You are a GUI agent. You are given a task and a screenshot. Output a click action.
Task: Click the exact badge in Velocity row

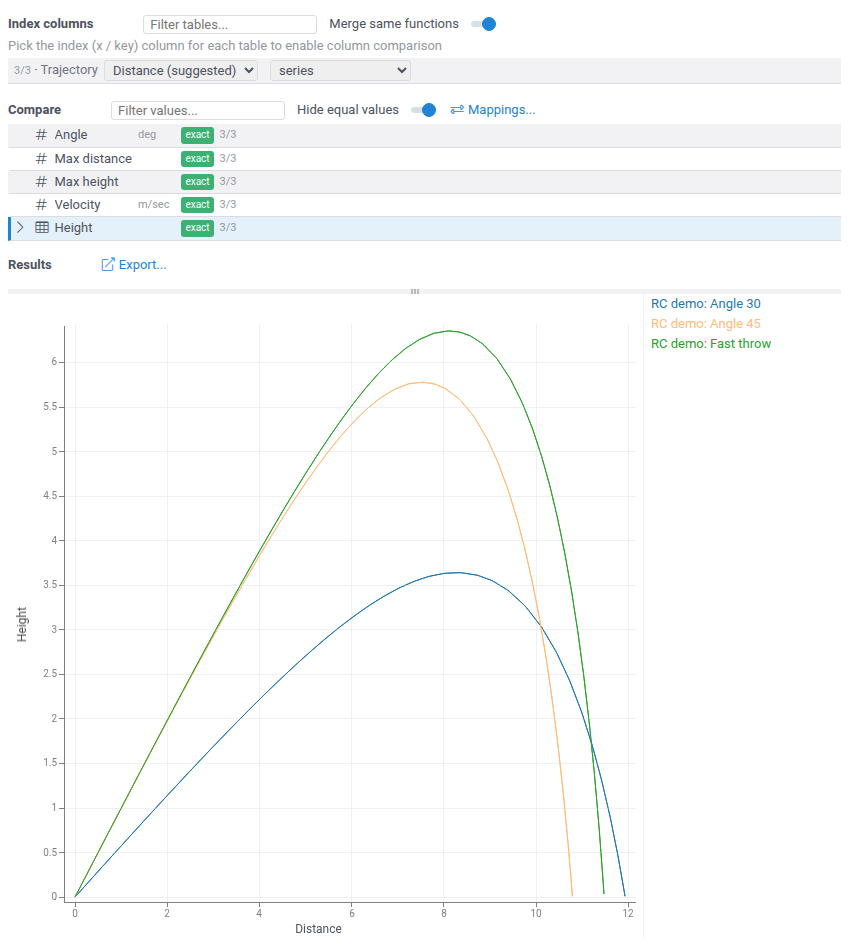(x=198, y=205)
